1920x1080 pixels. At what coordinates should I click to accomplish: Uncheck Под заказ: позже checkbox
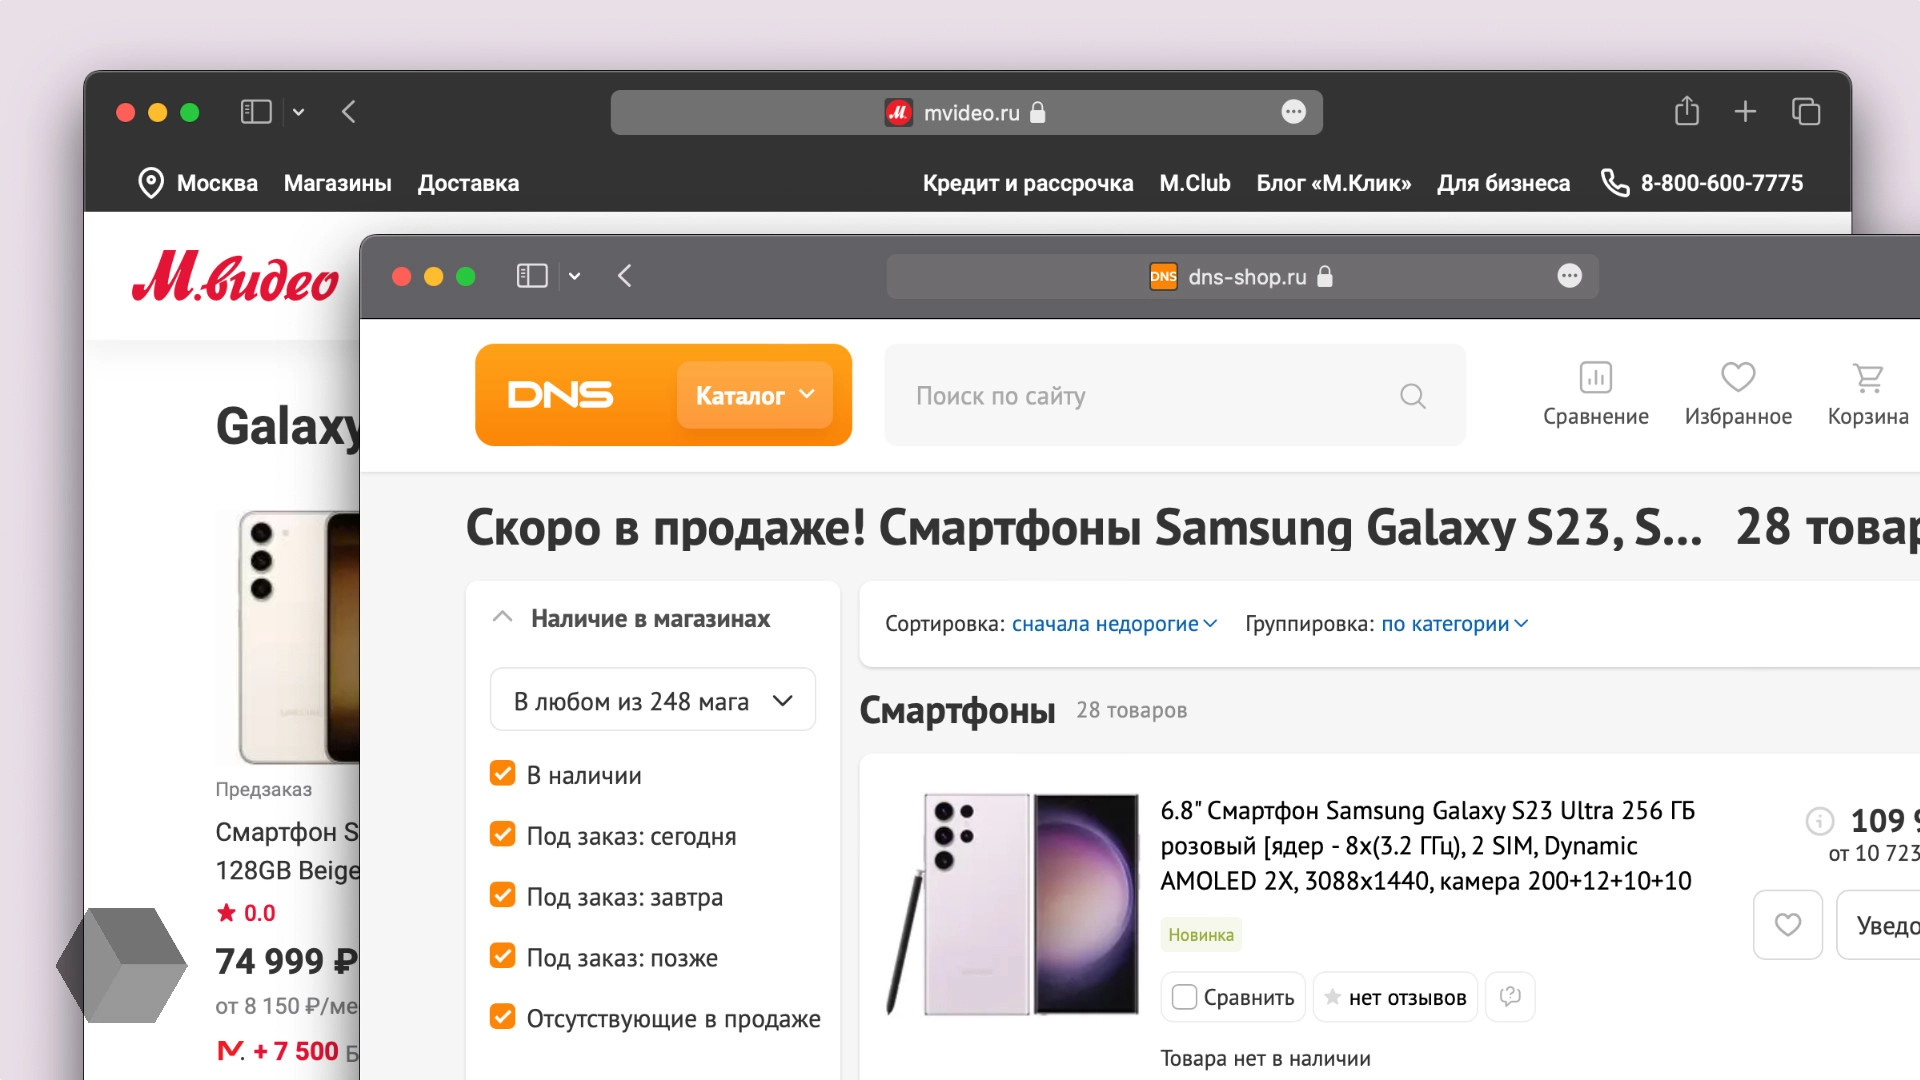pos(503,956)
